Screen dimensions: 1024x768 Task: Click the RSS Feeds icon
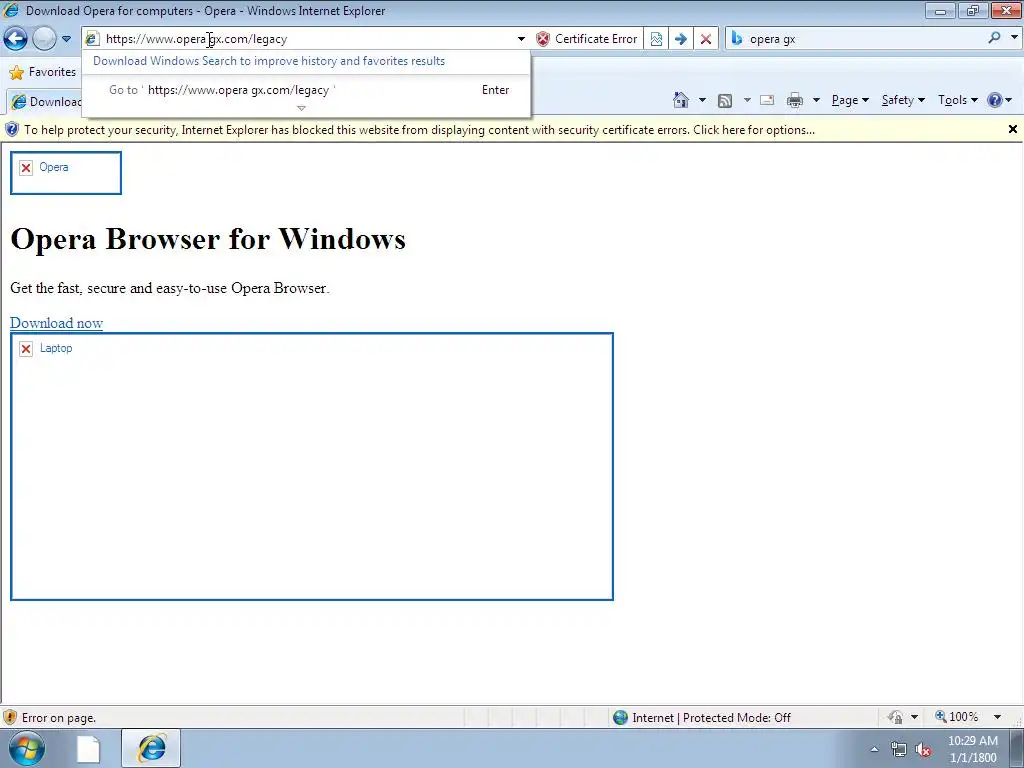pos(725,101)
